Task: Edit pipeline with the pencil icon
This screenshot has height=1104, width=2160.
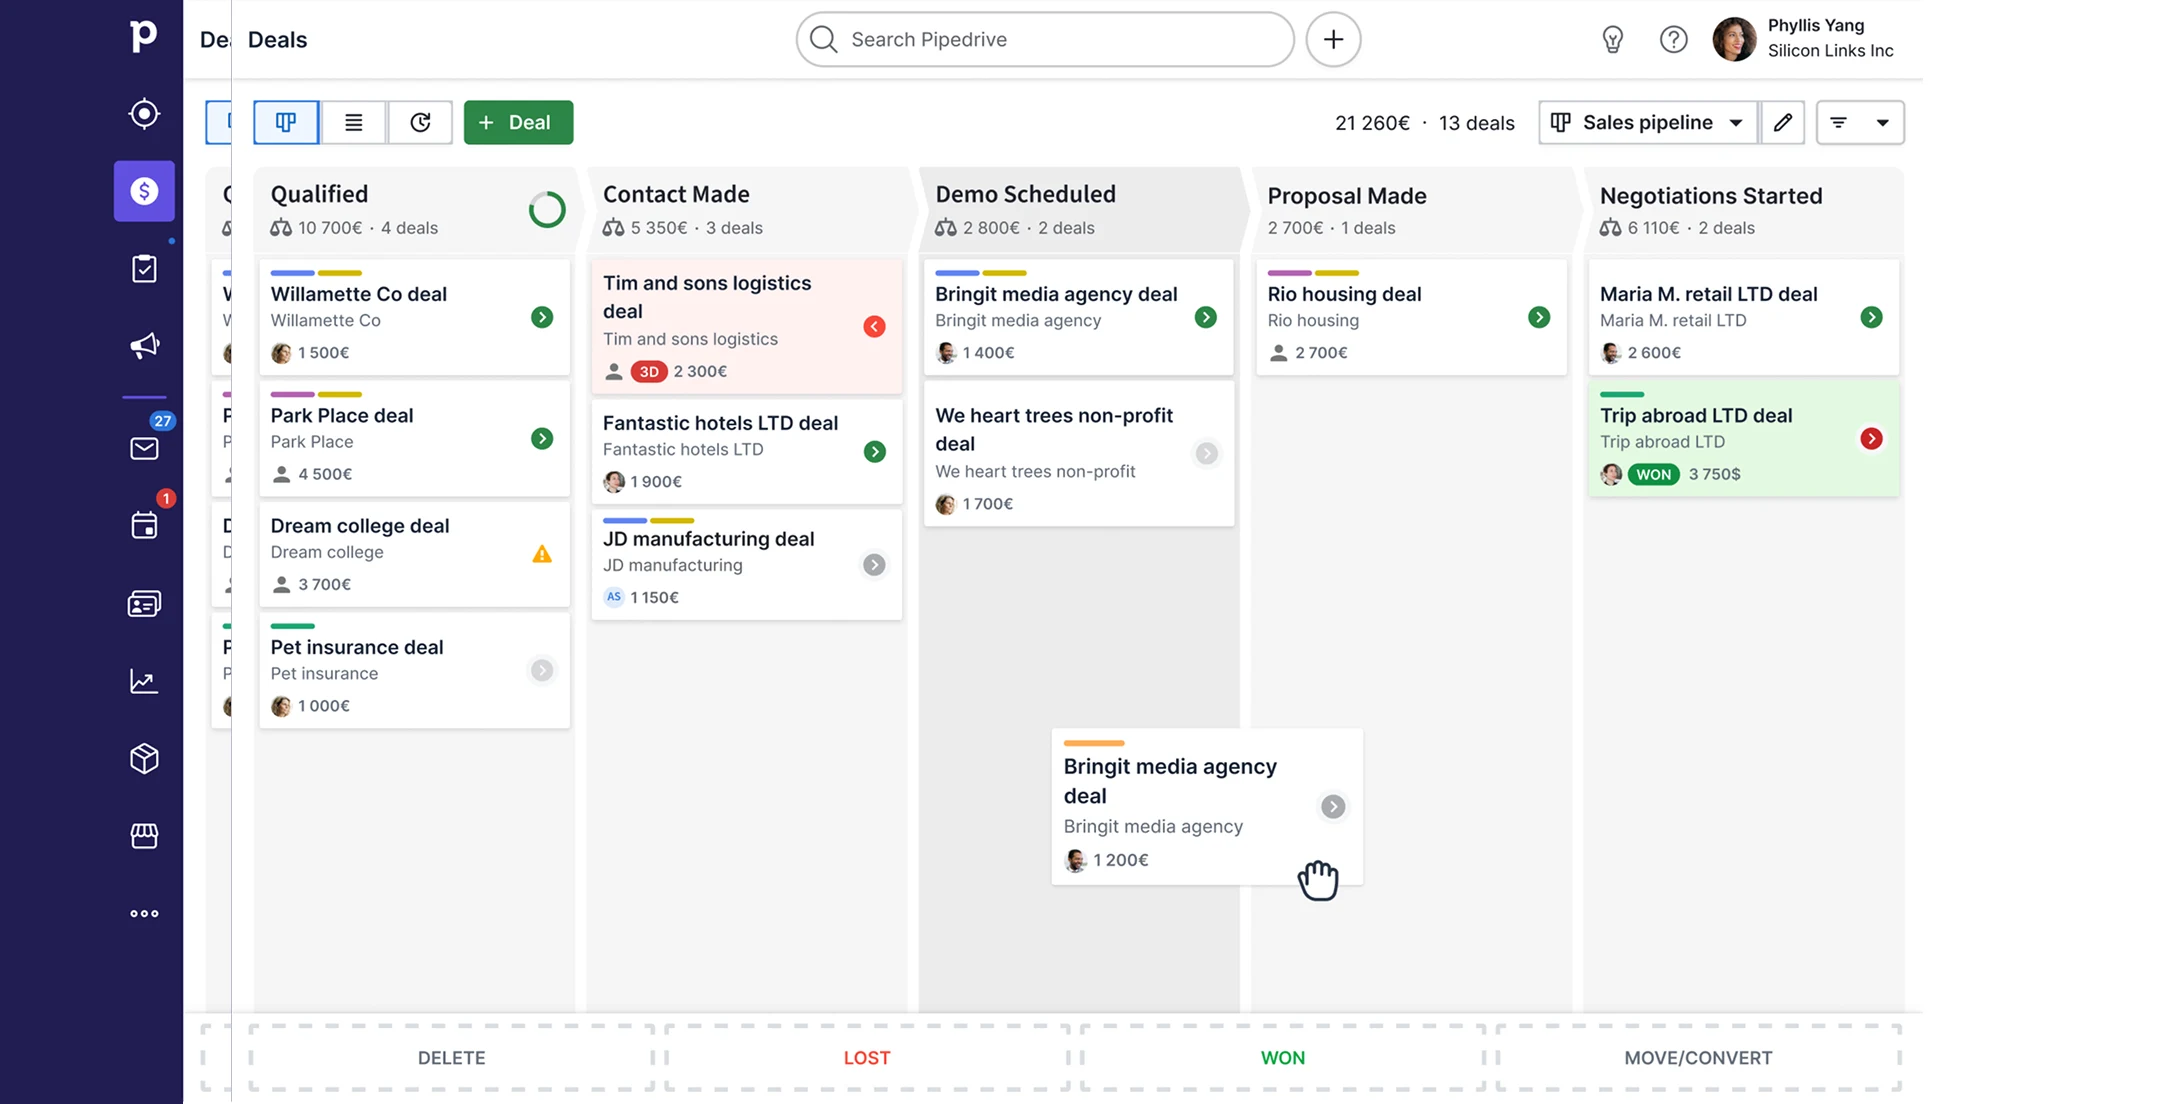Action: (1782, 122)
